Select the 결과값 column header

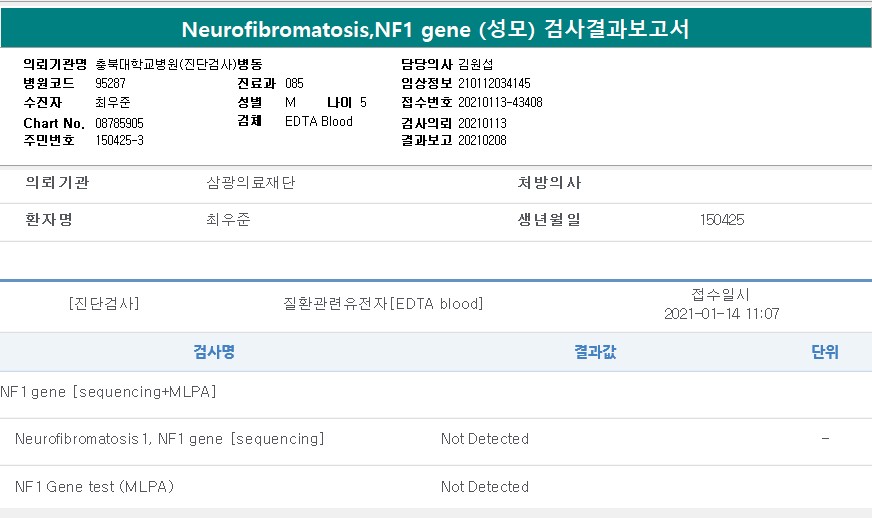(594, 352)
